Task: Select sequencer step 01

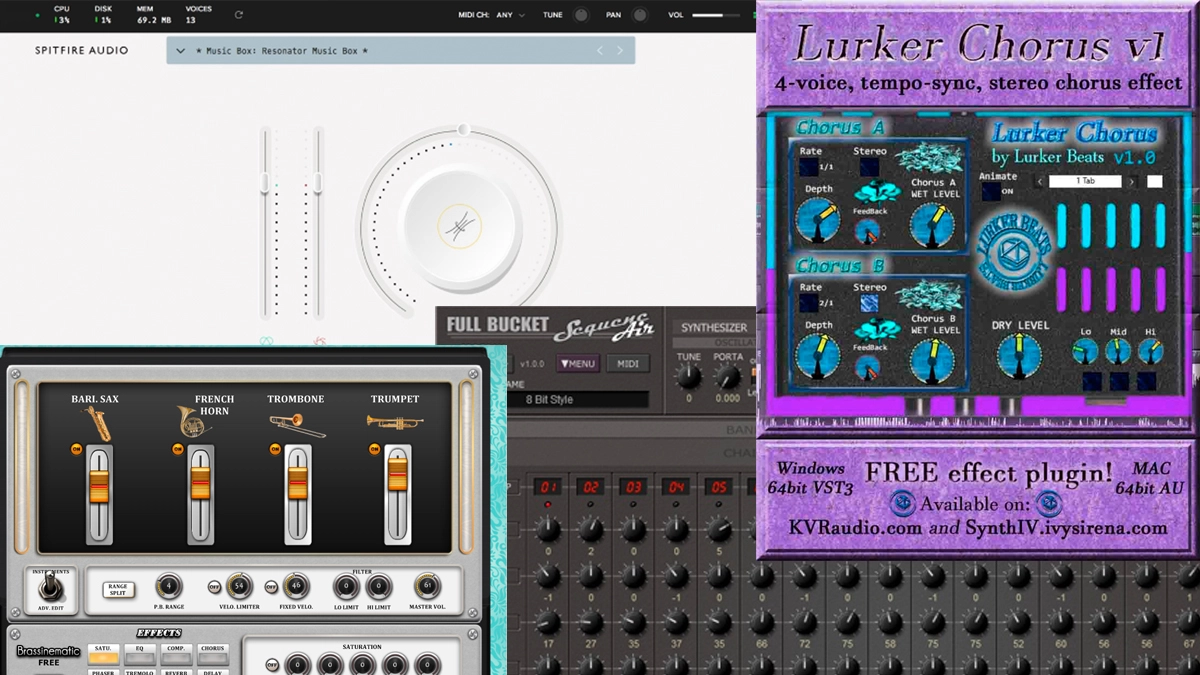Action: 548,487
